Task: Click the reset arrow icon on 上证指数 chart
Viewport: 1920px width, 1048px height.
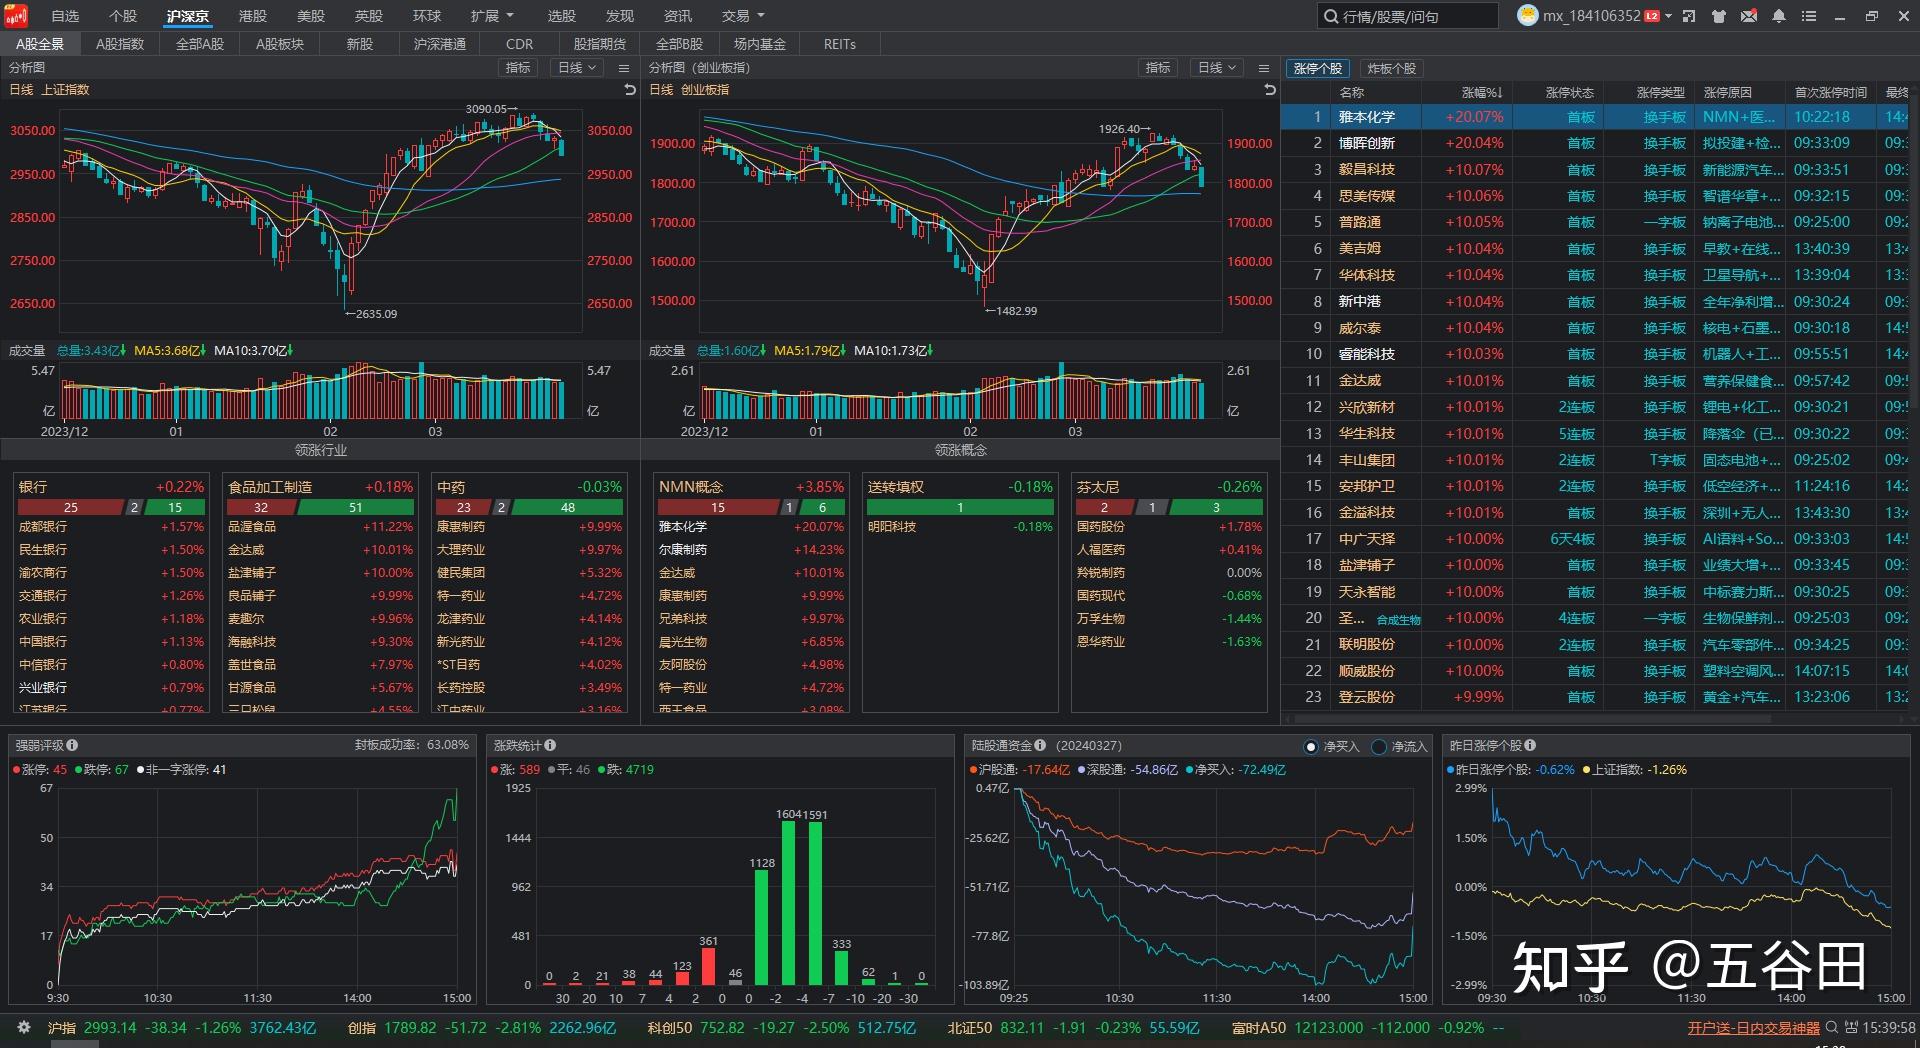Action: tap(630, 90)
